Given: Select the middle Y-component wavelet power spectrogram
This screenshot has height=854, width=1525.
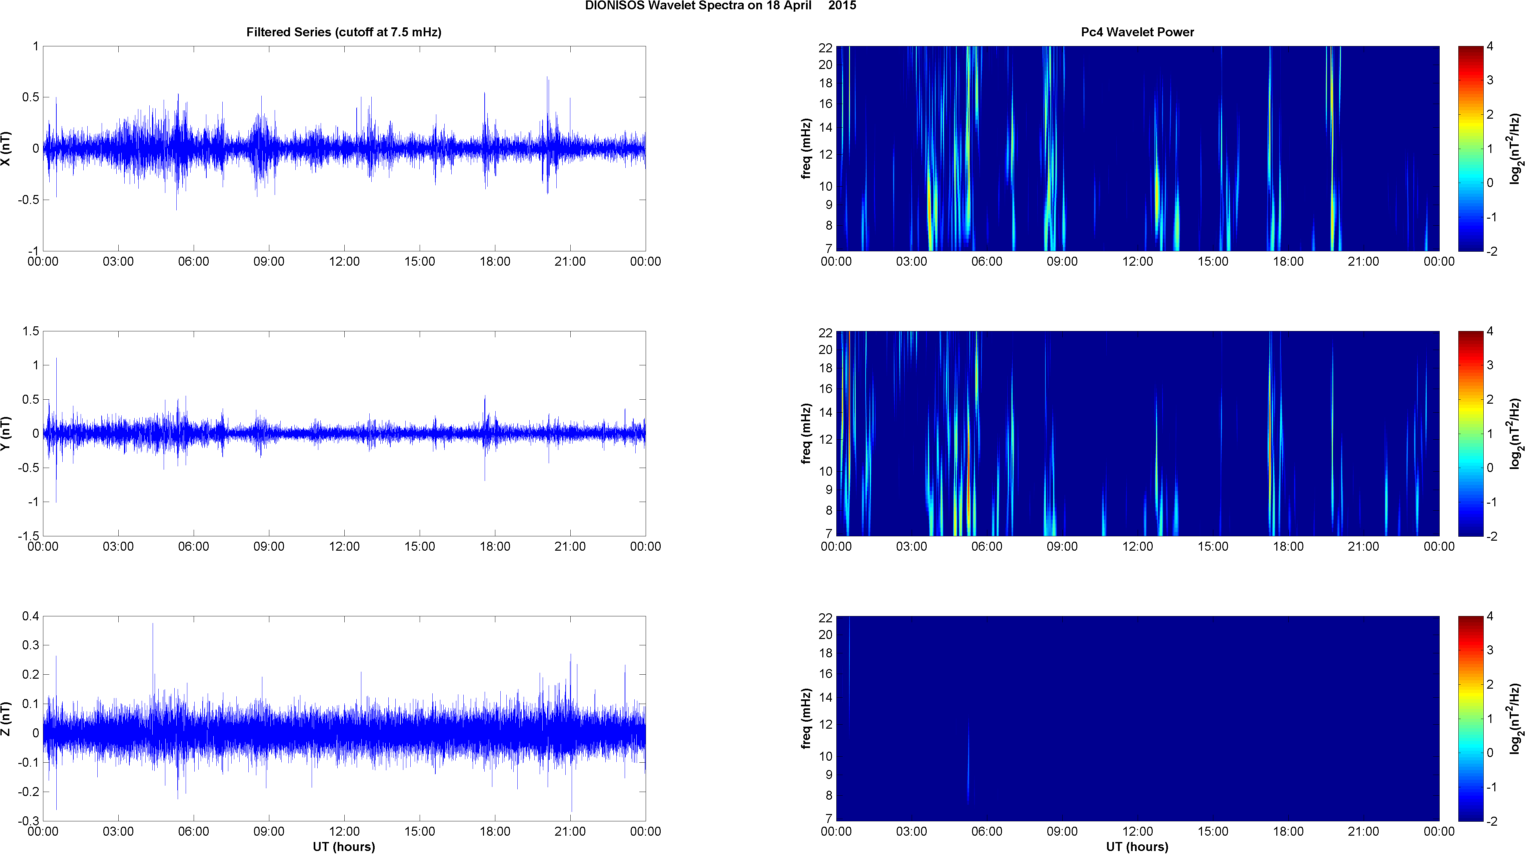Looking at the screenshot, I should click(x=1137, y=433).
